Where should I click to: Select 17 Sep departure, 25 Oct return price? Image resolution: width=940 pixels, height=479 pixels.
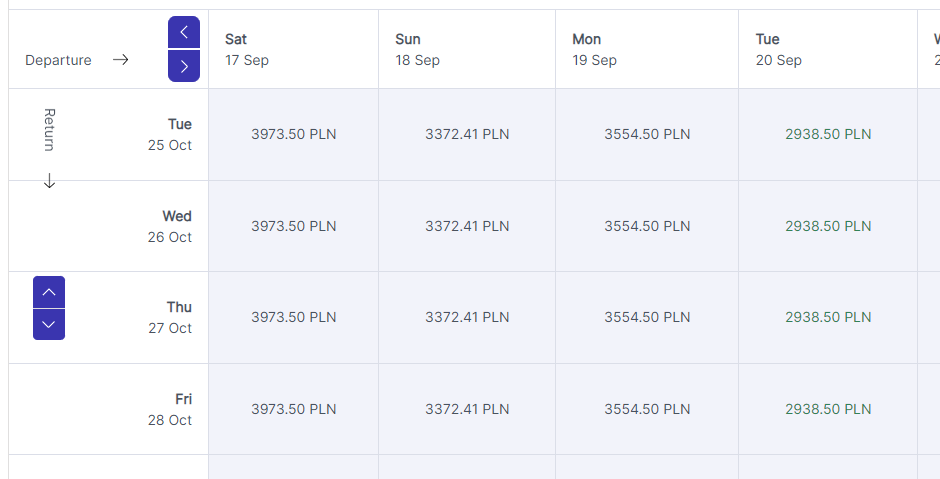point(294,134)
